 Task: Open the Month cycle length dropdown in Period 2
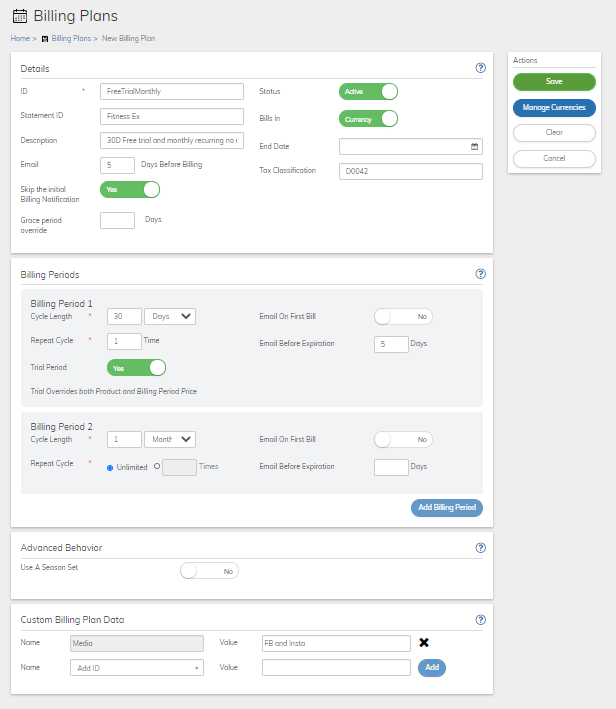coord(170,440)
